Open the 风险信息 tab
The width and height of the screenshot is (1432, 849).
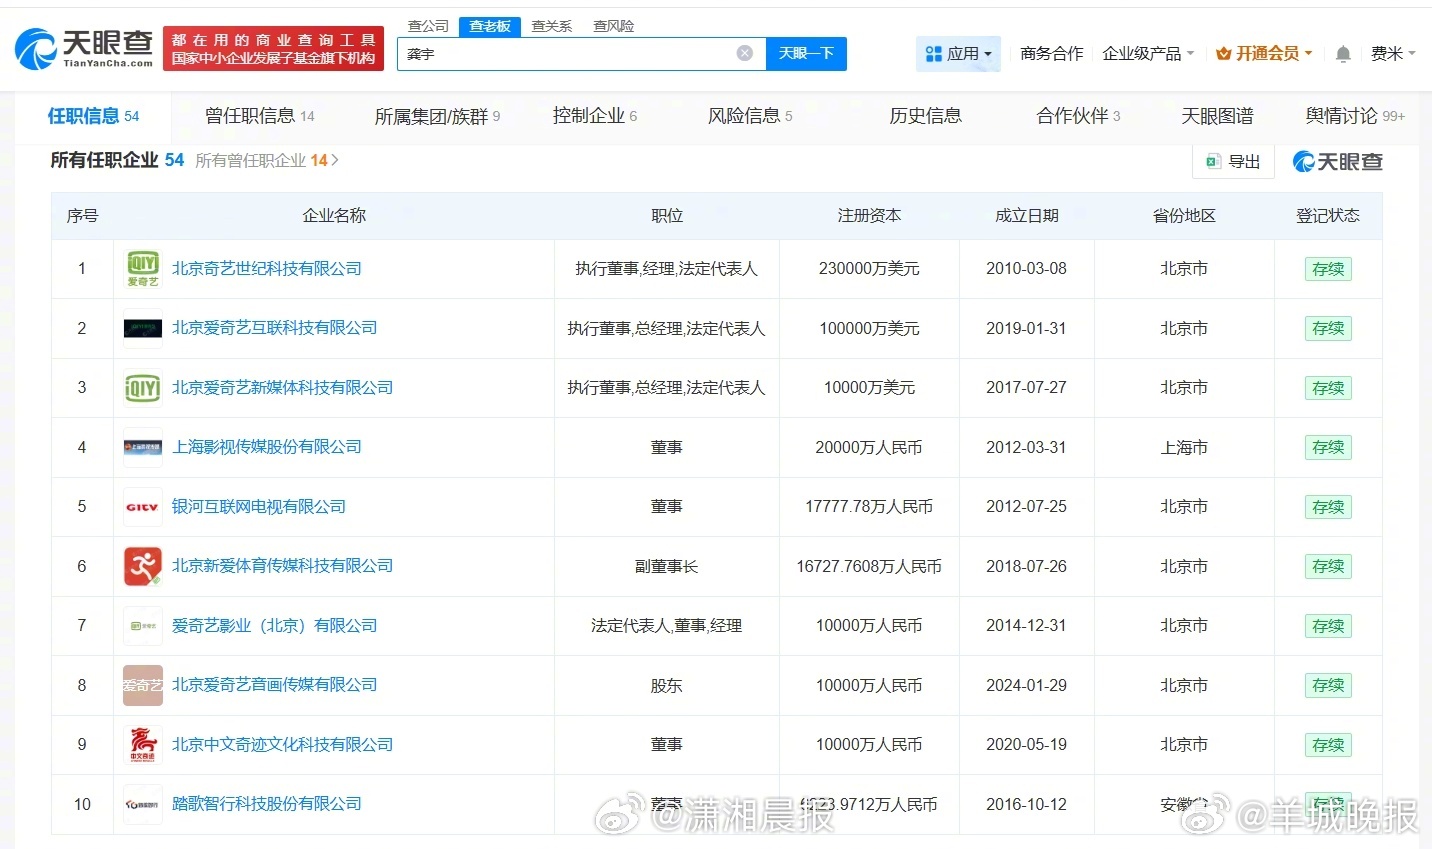(743, 115)
